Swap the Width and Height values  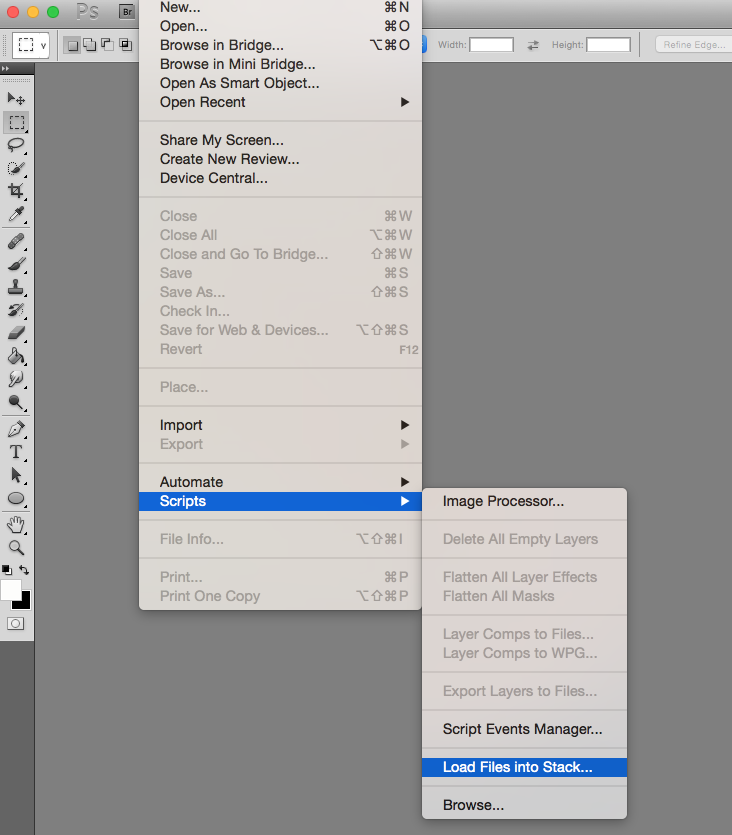tap(533, 45)
